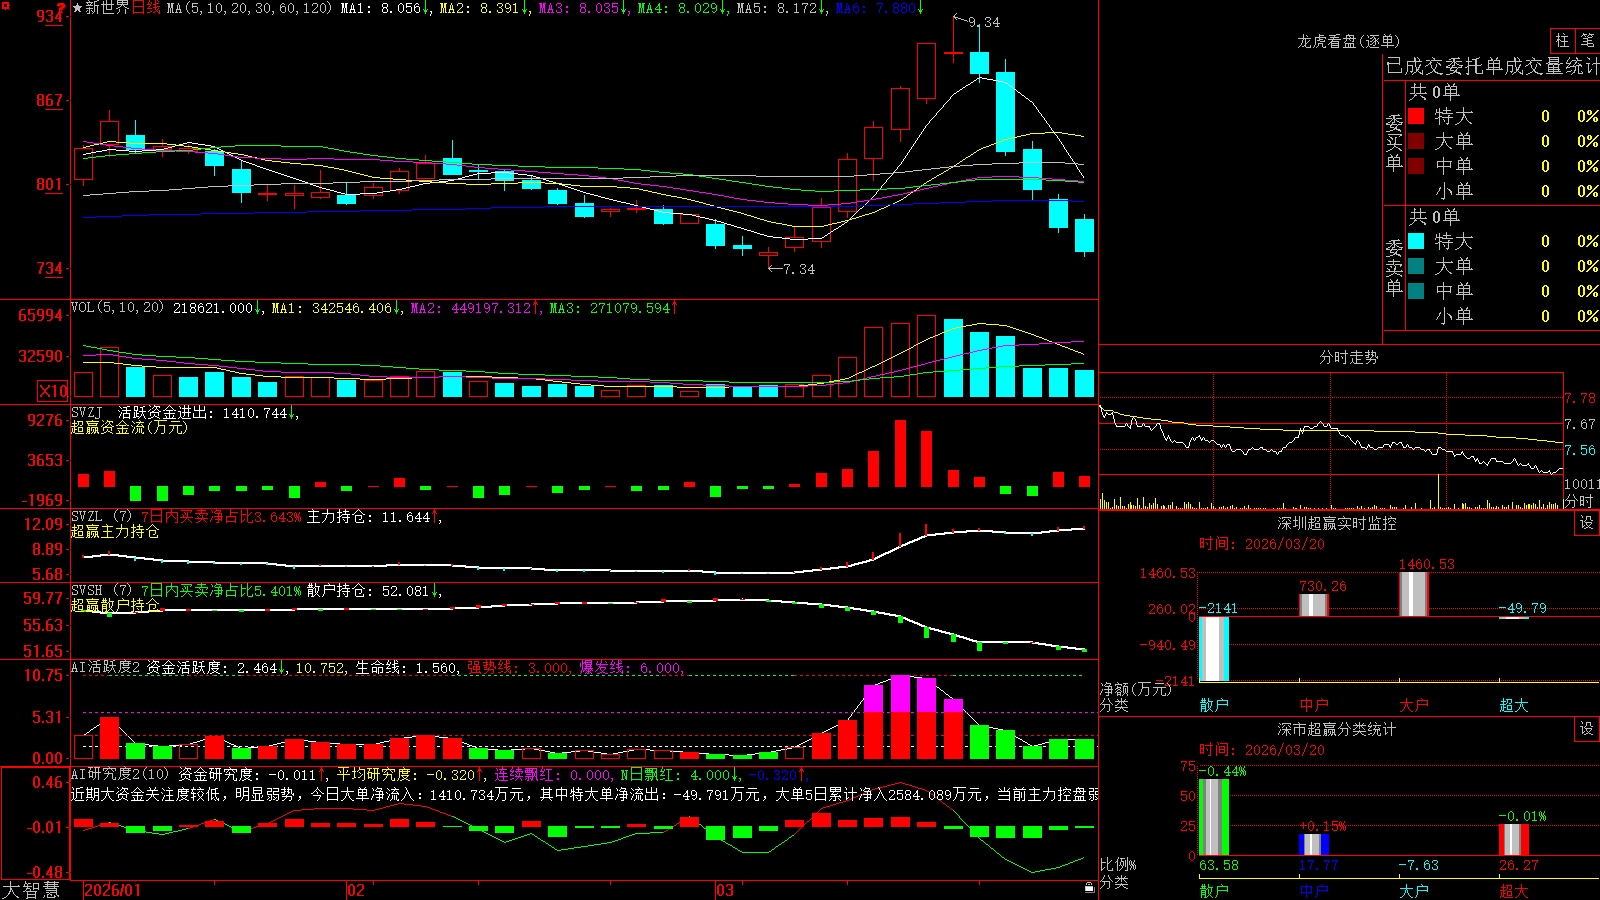
Task: Open 设 settings for 深圳超赢实时监控
Action: click(x=1587, y=523)
